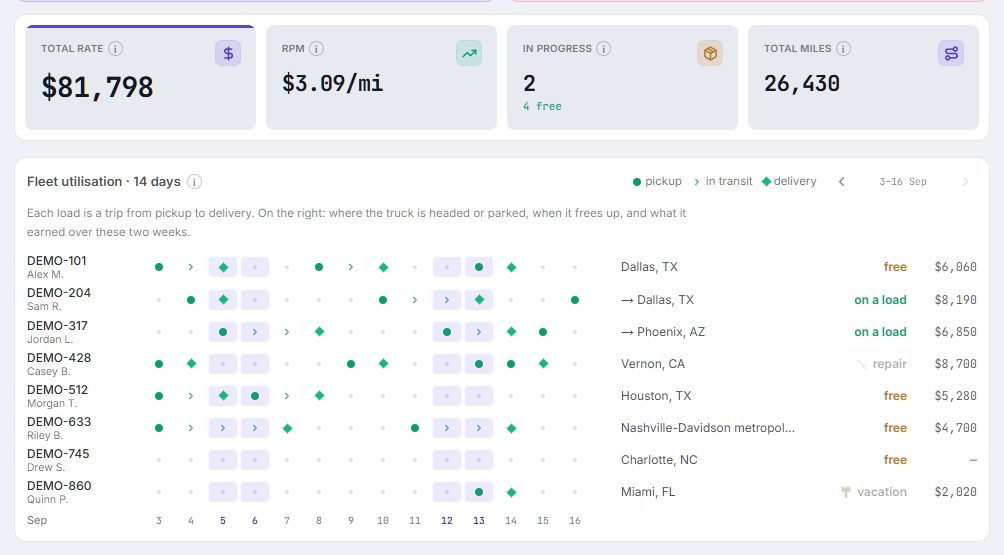Click the highlighted date 5 on timeline axis
Screen dimensions: 1004x555
point(223,520)
